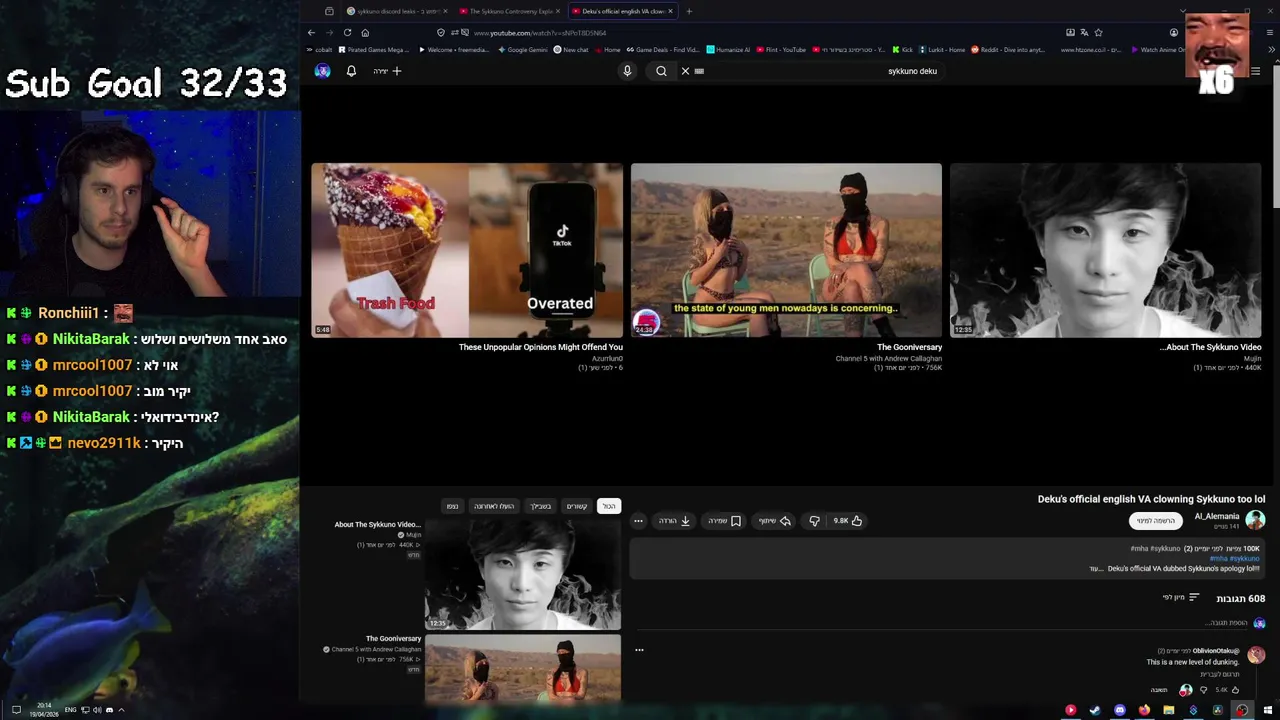Click the taskbar volume speaker icon

pos(97,710)
